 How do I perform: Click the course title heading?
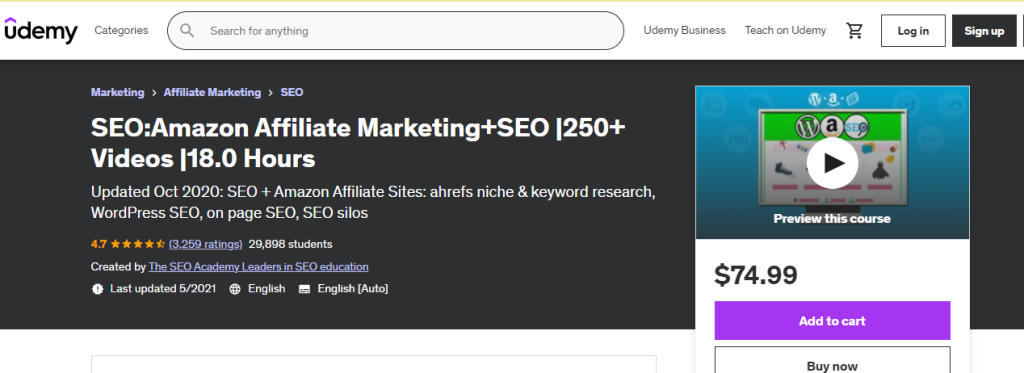358,143
